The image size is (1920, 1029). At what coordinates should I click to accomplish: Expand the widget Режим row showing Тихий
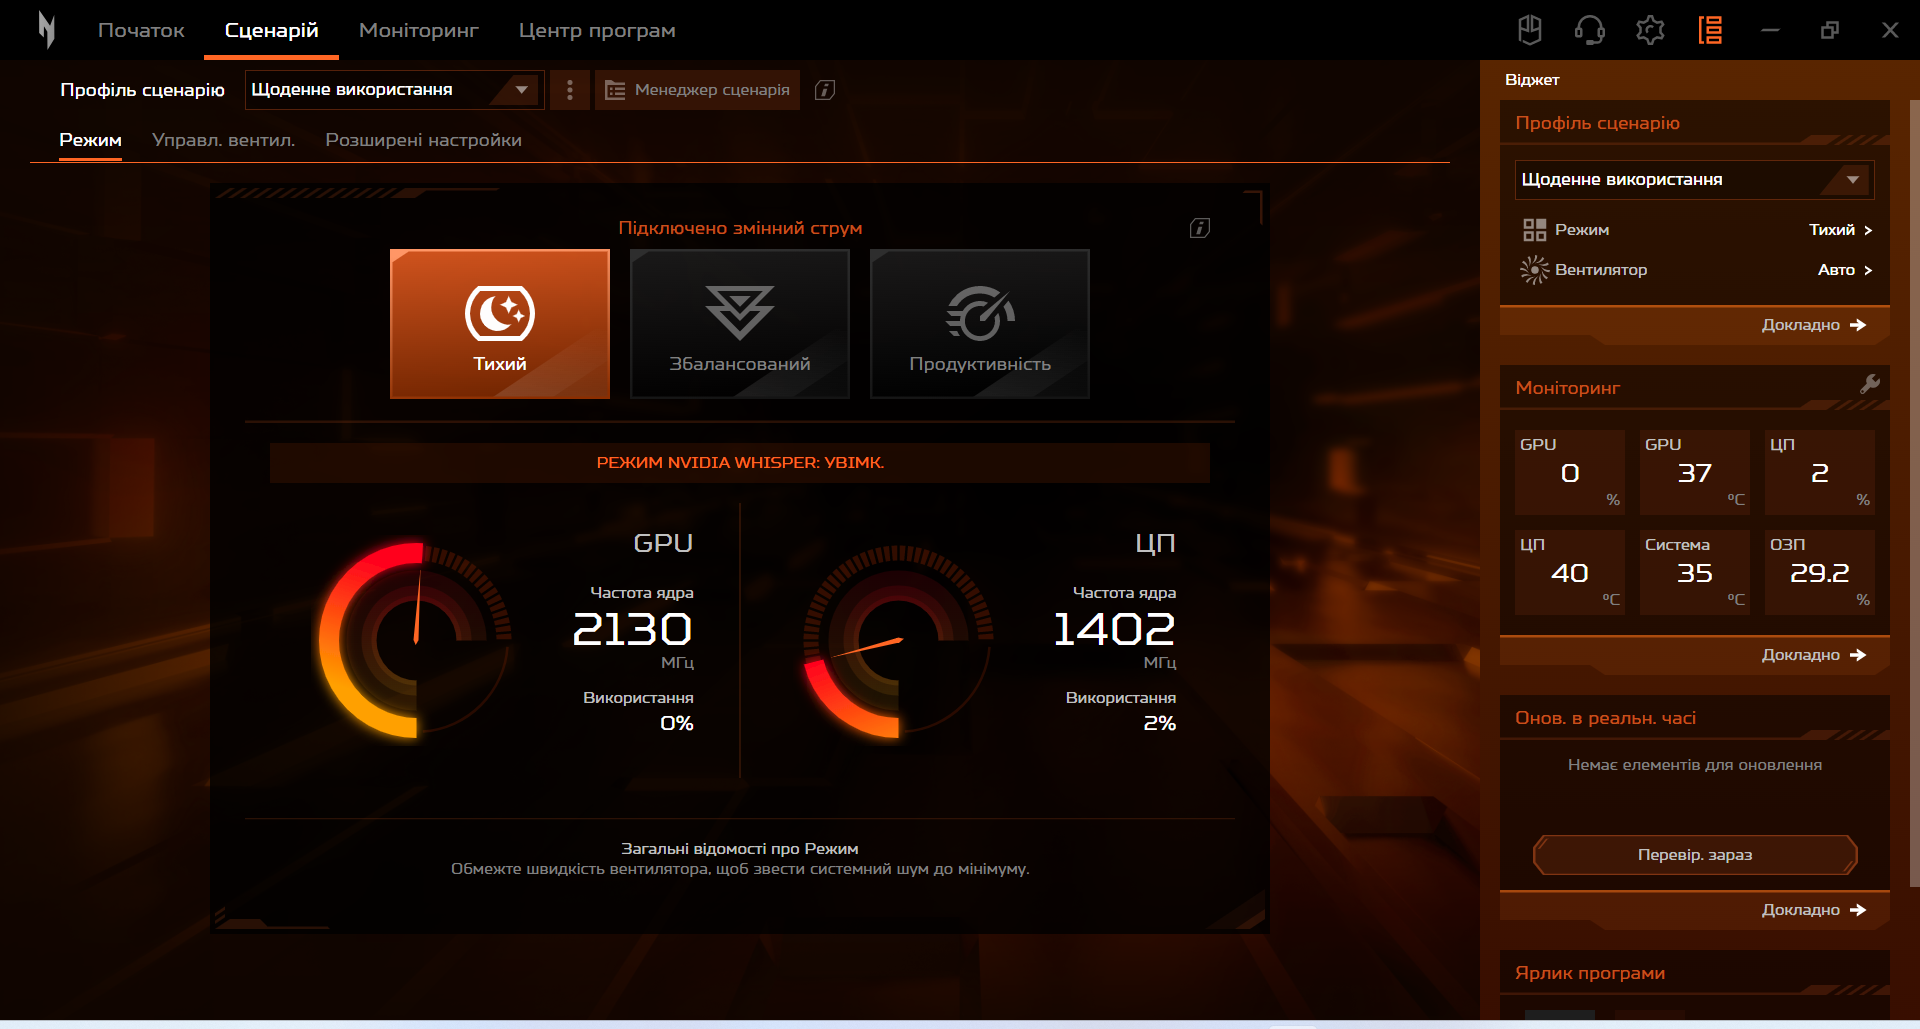[1697, 230]
